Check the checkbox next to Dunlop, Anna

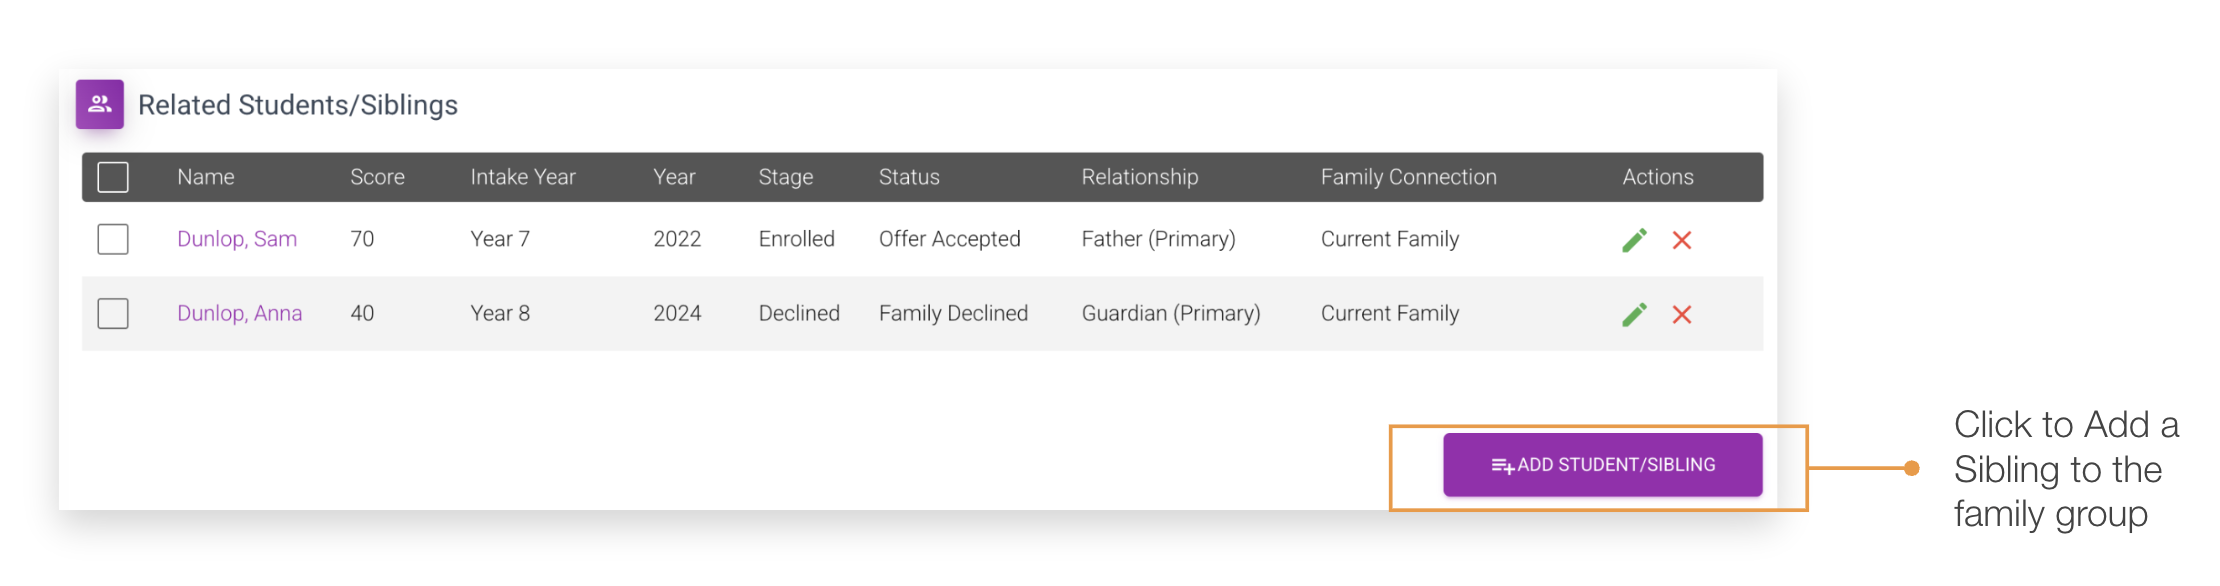112,313
